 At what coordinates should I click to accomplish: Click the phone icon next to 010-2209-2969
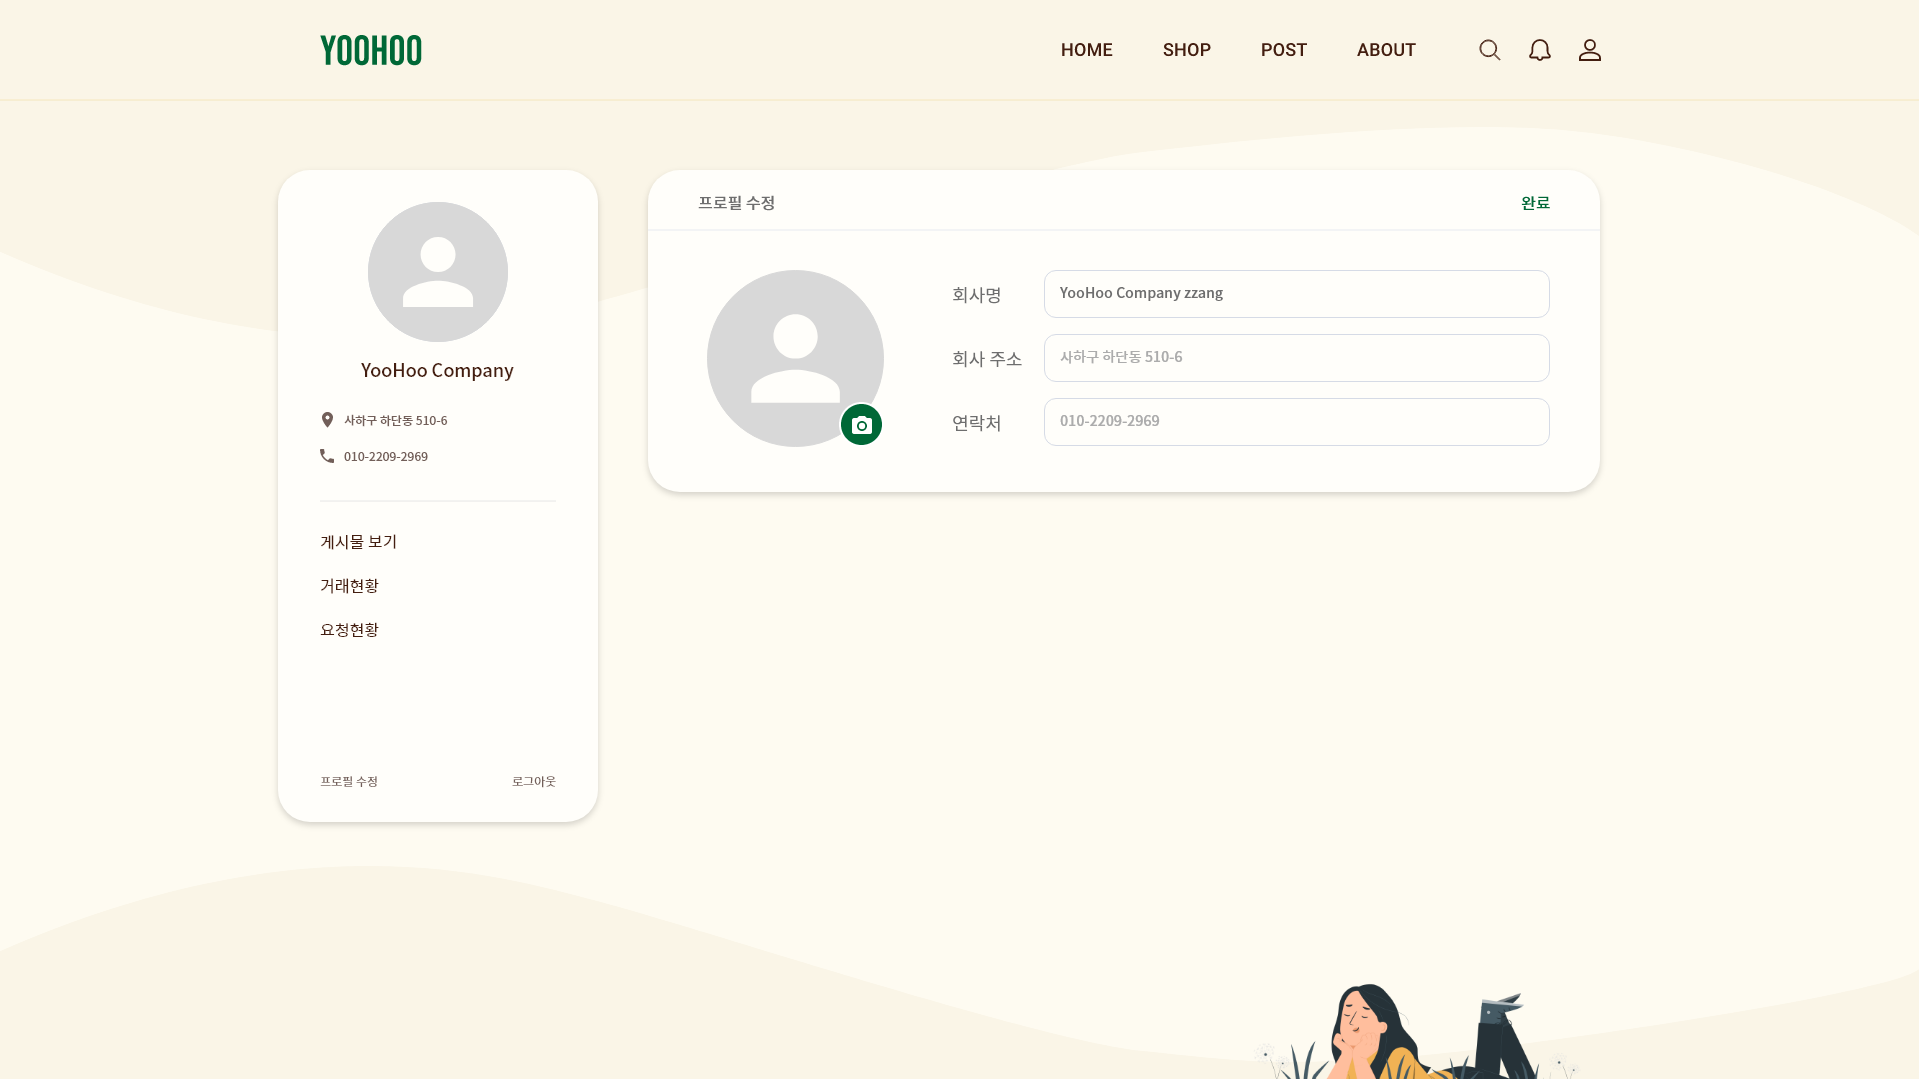coord(327,455)
